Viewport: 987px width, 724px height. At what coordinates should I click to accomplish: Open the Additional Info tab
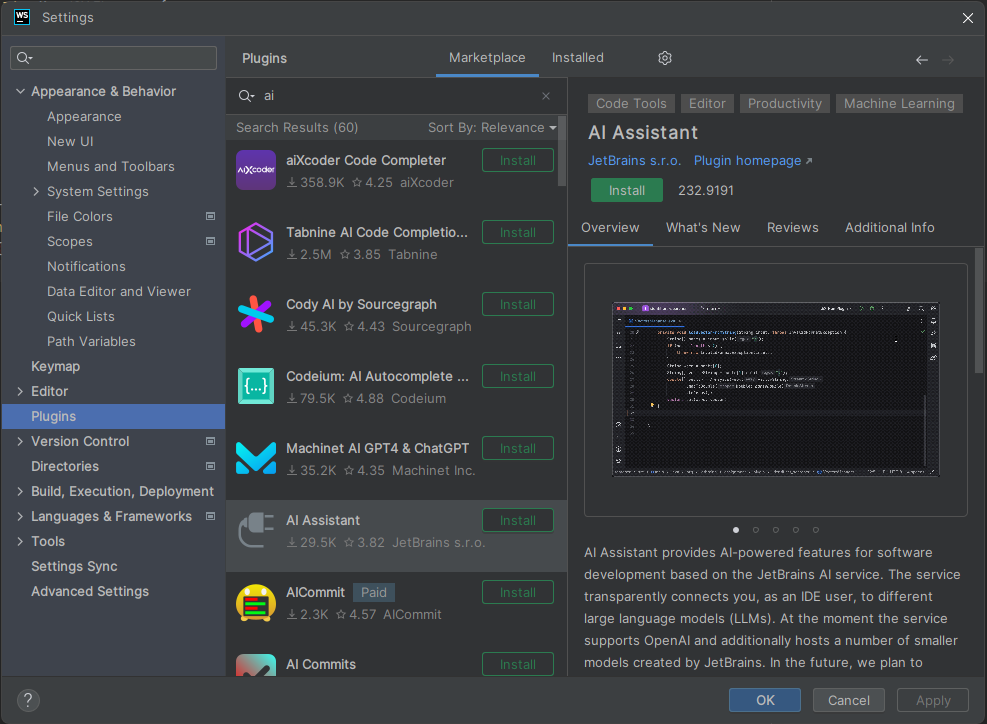point(889,227)
